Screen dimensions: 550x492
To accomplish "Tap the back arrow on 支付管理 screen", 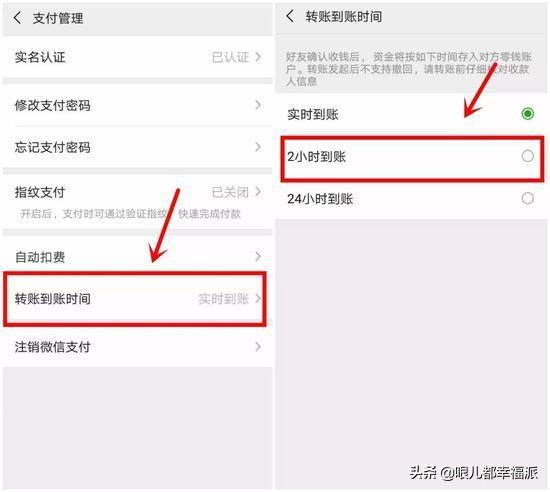I will click(x=17, y=17).
